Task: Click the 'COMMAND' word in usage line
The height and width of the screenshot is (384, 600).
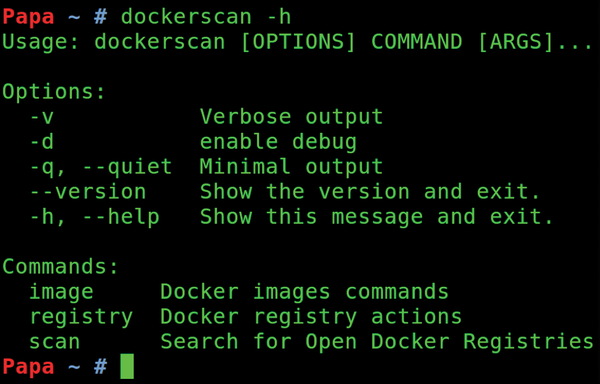Action: pyautogui.click(x=417, y=42)
